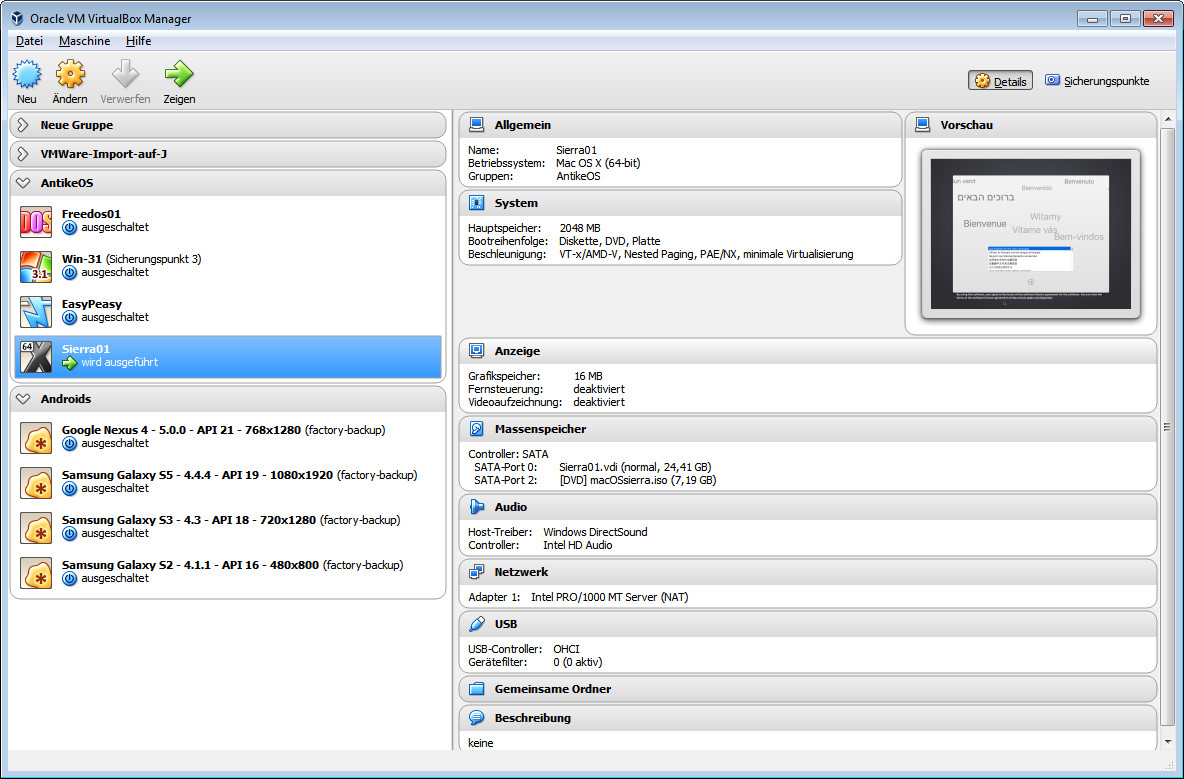Open settings with the Ändern gear icon
The height and width of the screenshot is (779, 1184).
tap(70, 75)
